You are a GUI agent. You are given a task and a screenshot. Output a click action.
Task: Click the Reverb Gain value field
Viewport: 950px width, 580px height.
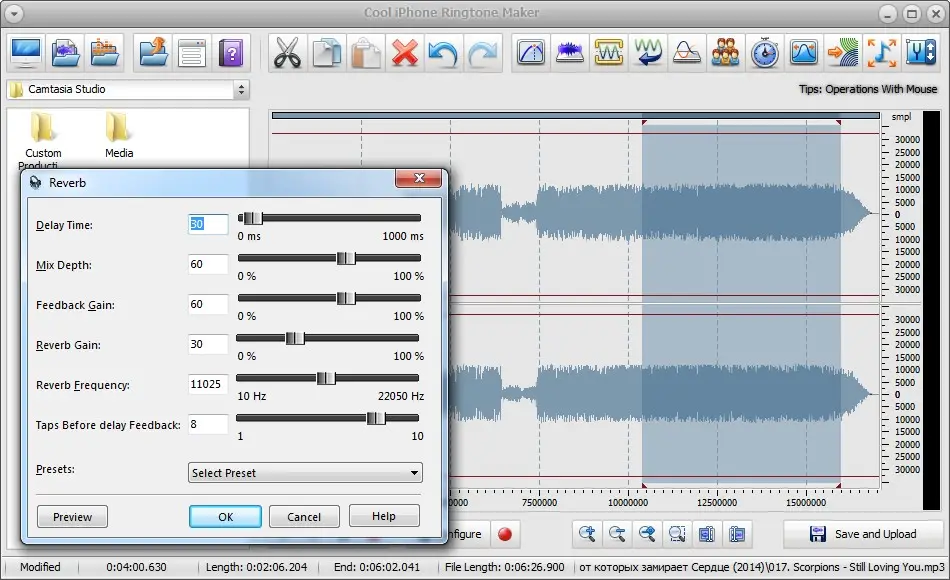point(208,344)
